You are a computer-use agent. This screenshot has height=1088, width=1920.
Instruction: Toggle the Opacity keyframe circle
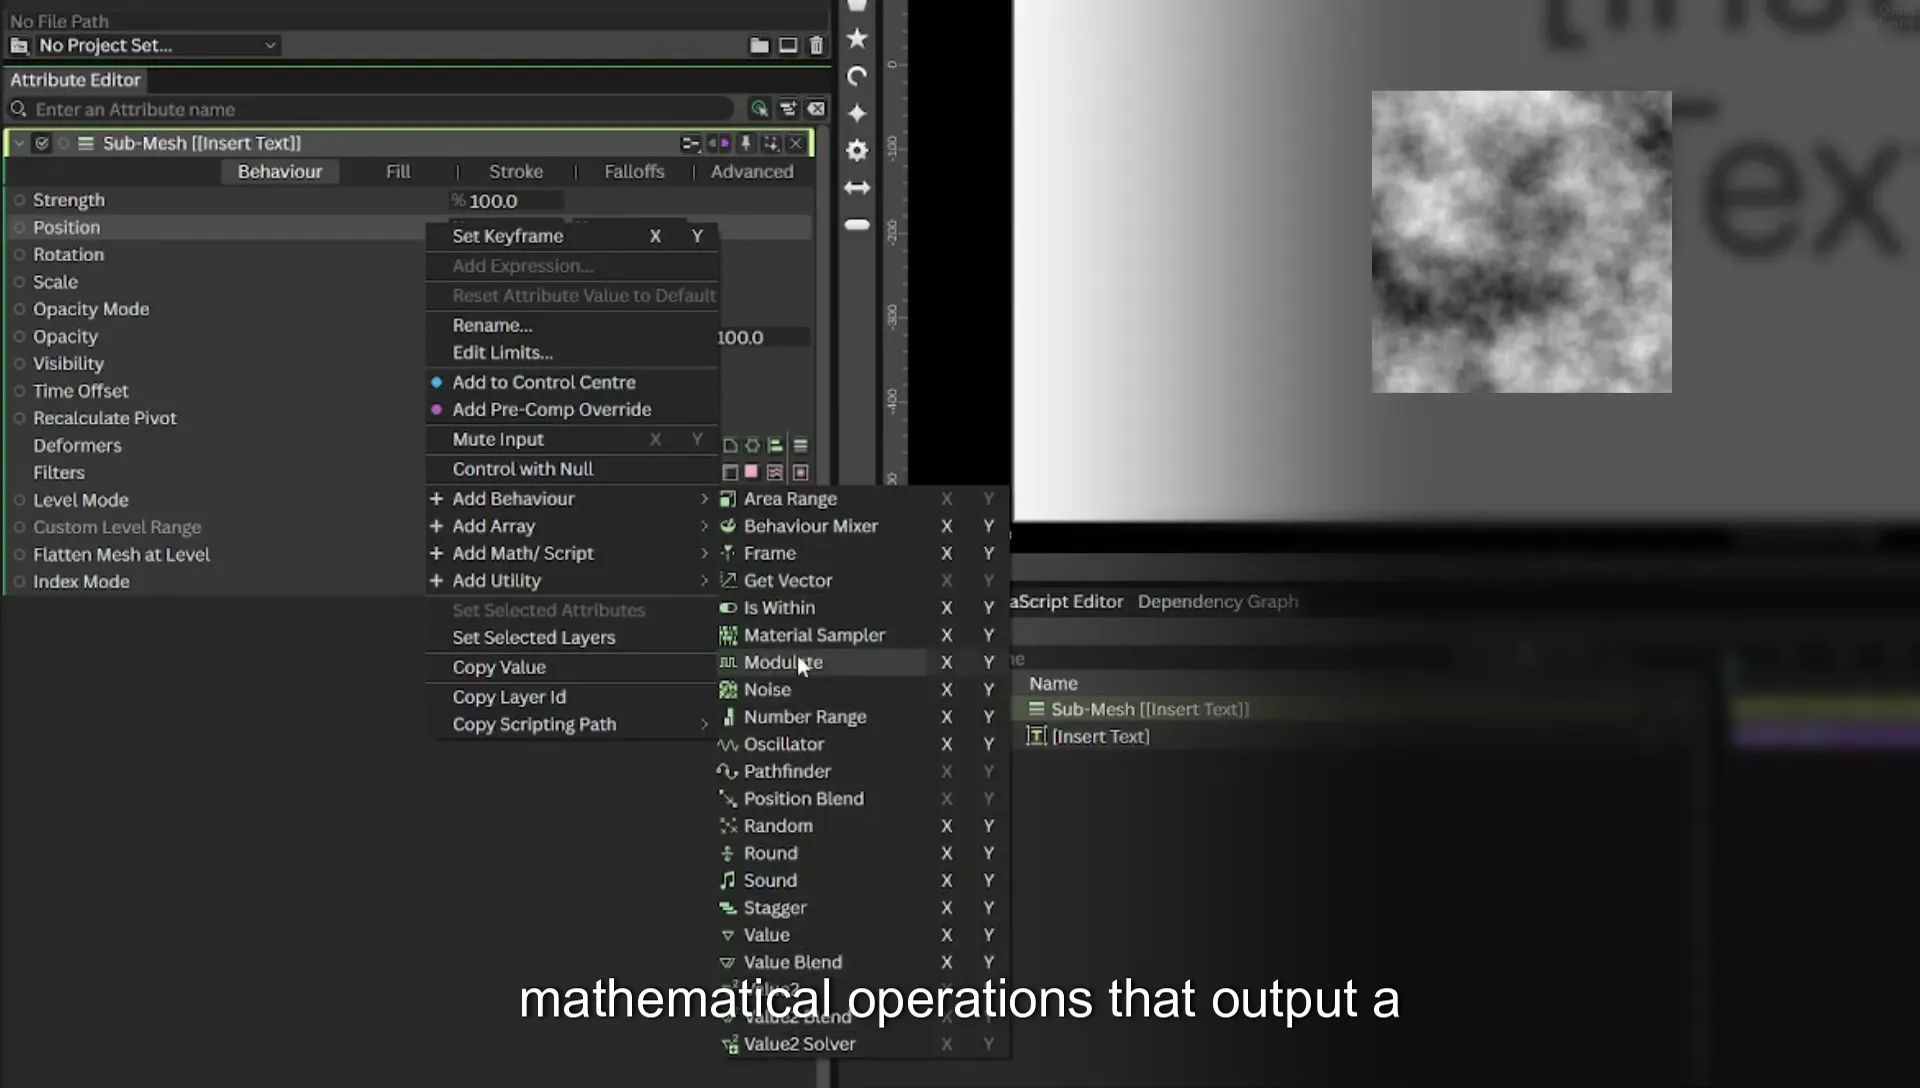19,337
